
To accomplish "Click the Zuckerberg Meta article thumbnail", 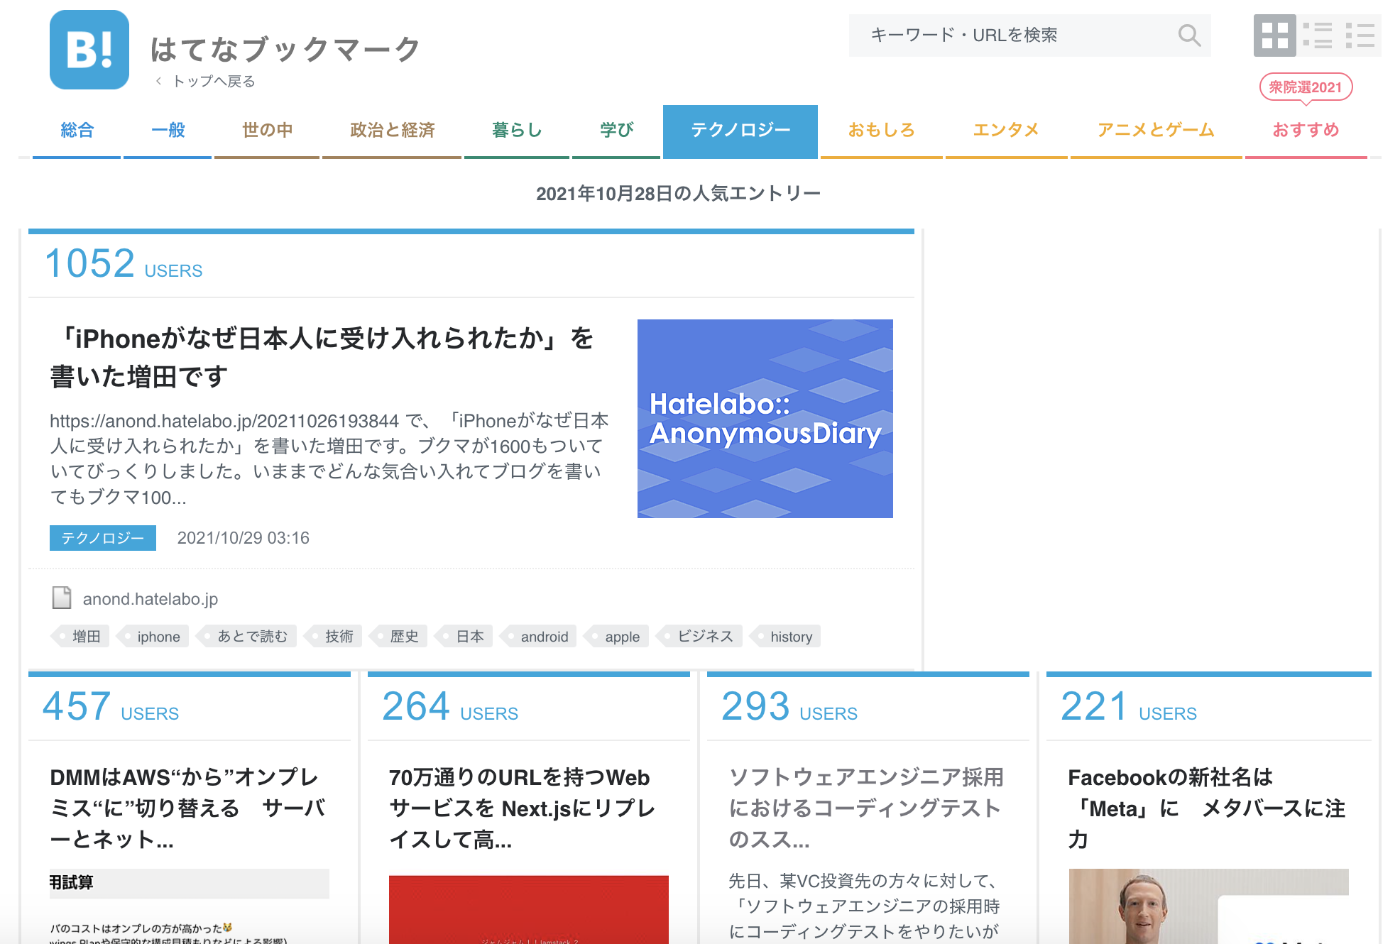I will pyautogui.click(x=1208, y=907).
